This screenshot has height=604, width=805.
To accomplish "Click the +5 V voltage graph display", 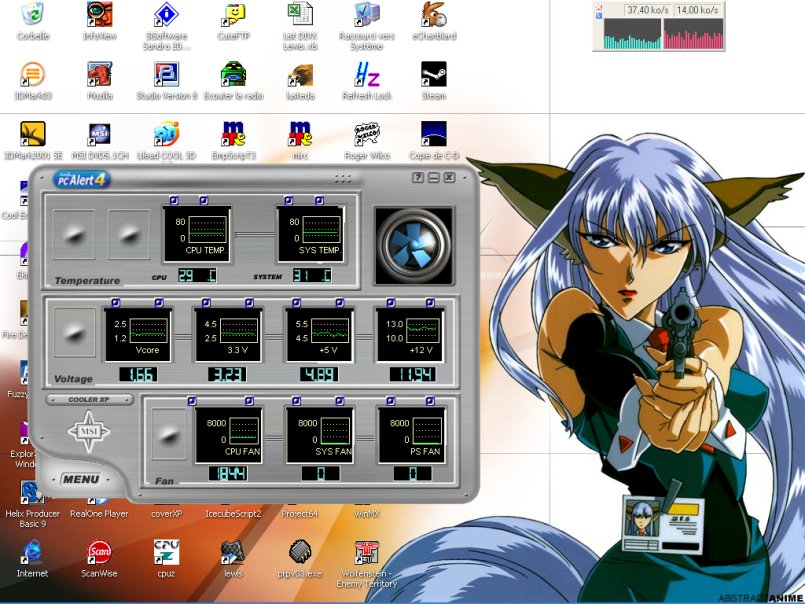I will (319, 334).
